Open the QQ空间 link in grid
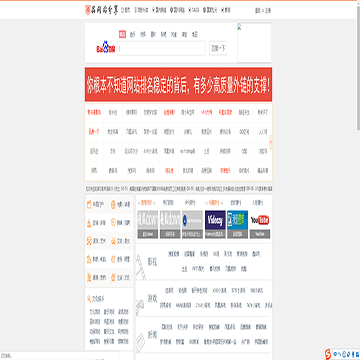This screenshot has height=360, width=360. 244,132
